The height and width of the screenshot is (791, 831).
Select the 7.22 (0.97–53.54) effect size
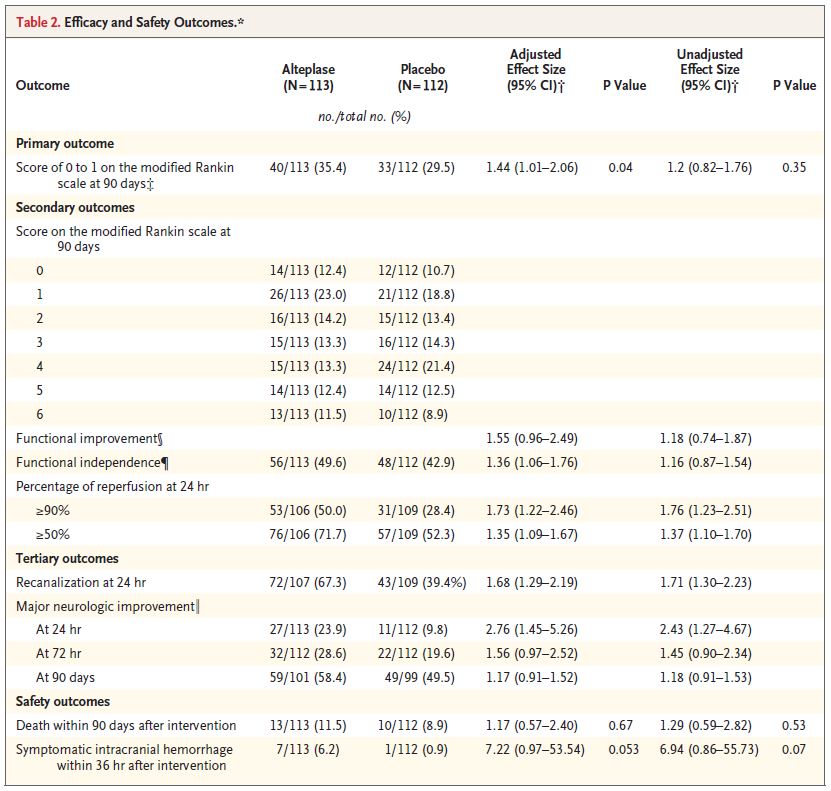[535, 750]
